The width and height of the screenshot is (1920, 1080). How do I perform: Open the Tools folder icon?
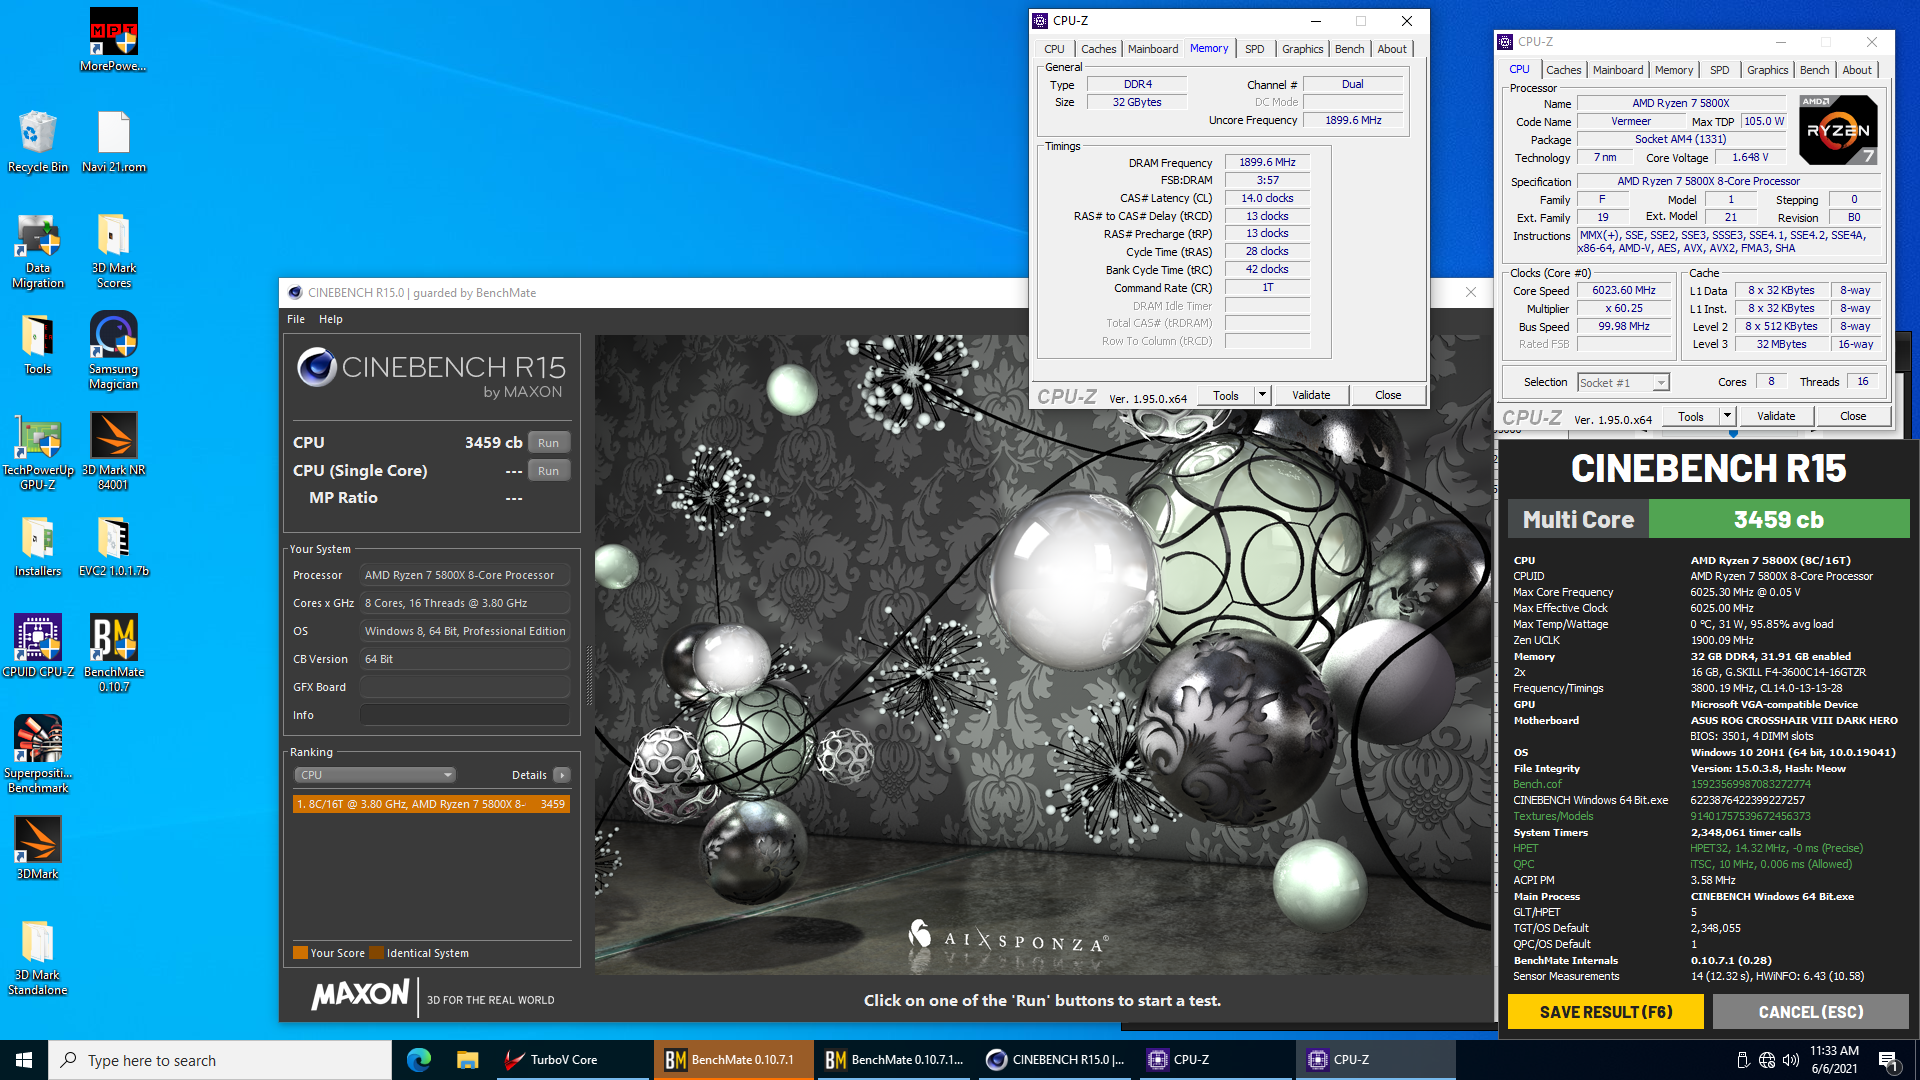(38, 344)
